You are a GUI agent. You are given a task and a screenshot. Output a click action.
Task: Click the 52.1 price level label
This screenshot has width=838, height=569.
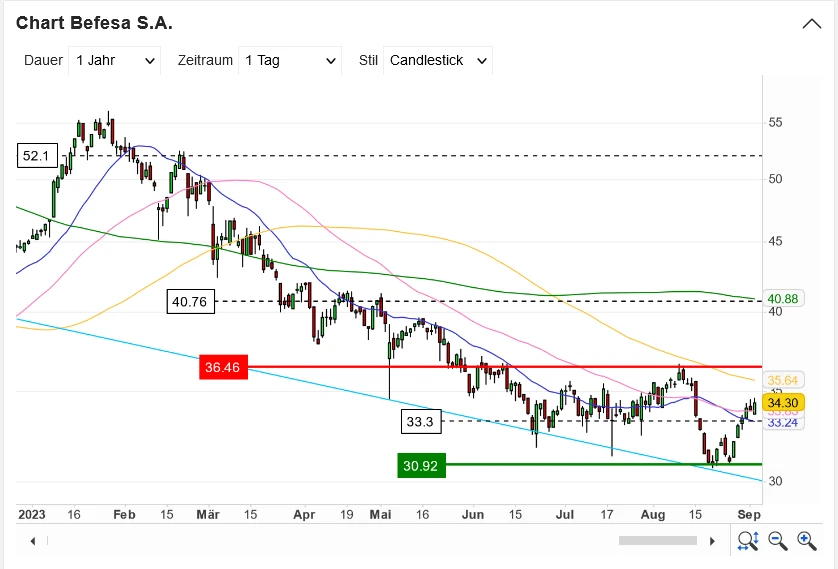[x=36, y=156]
